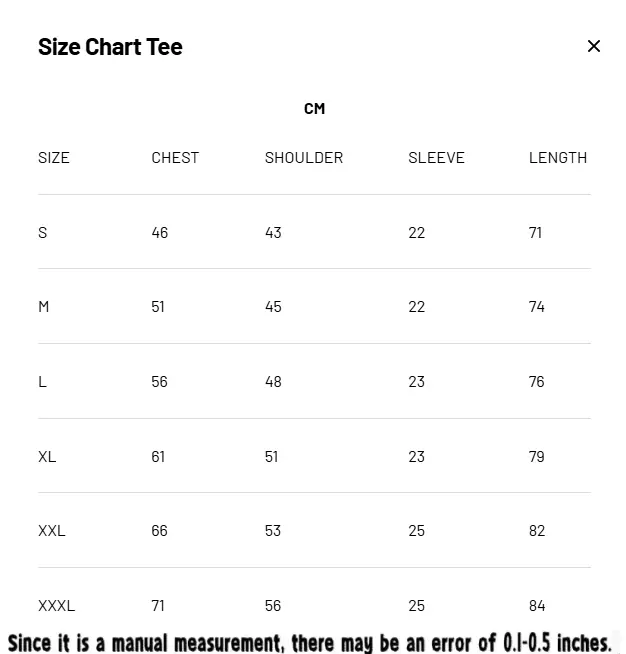Image resolution: width=626 pixels, height=654 pixels.
Task: Click the SLEEVE column header
Action: [436, 157]
